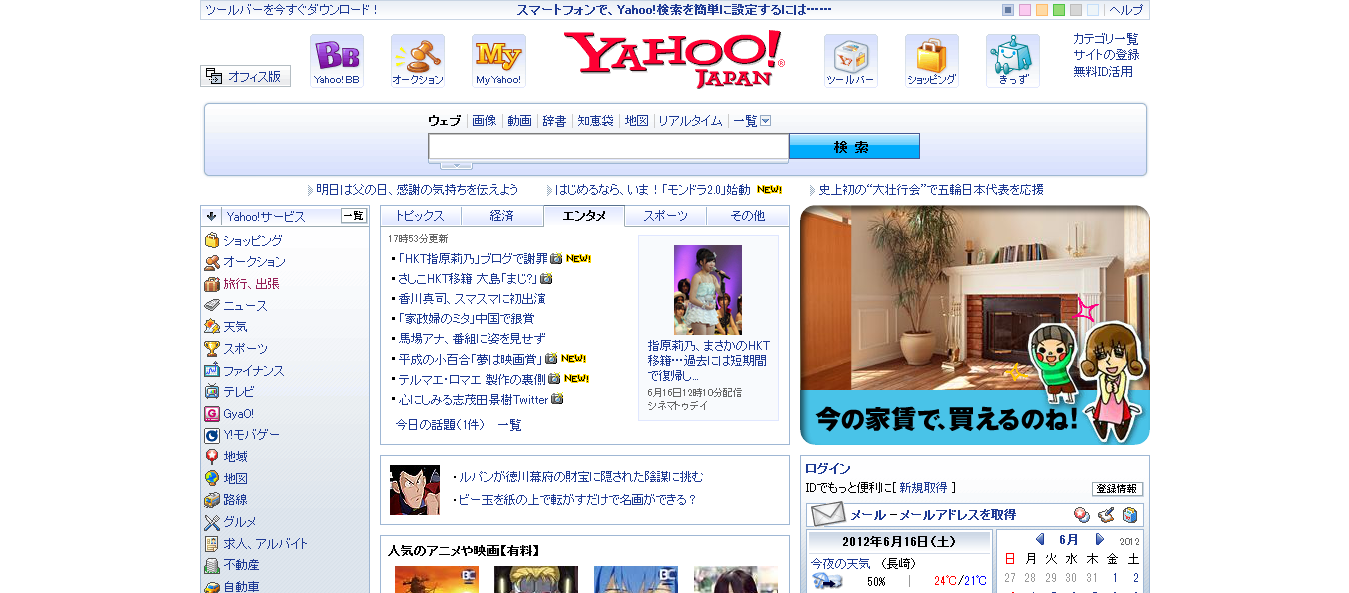Open the GyaO! sidebar icon
This screenshot has width=1349, height=593.
pos(212,414)
